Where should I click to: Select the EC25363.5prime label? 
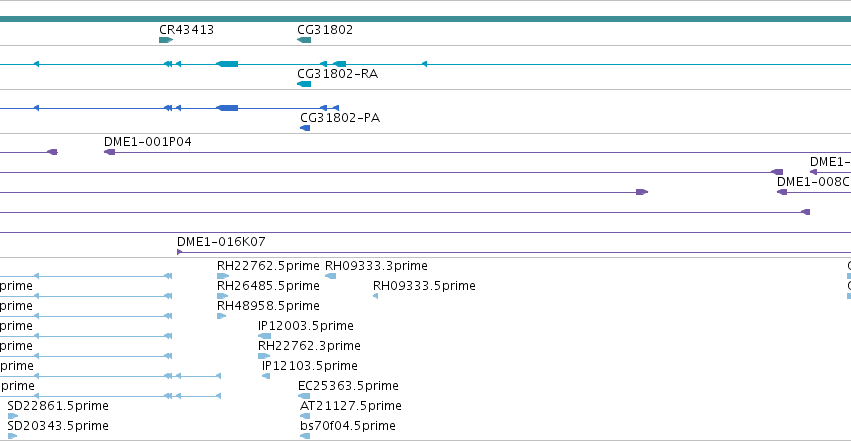point(348,386)
